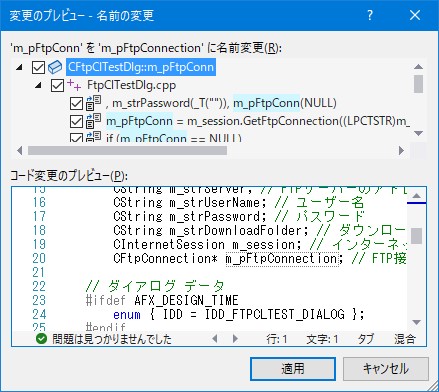Click the キャンセル cancel button
439x392 pixels.
(386, 369)
